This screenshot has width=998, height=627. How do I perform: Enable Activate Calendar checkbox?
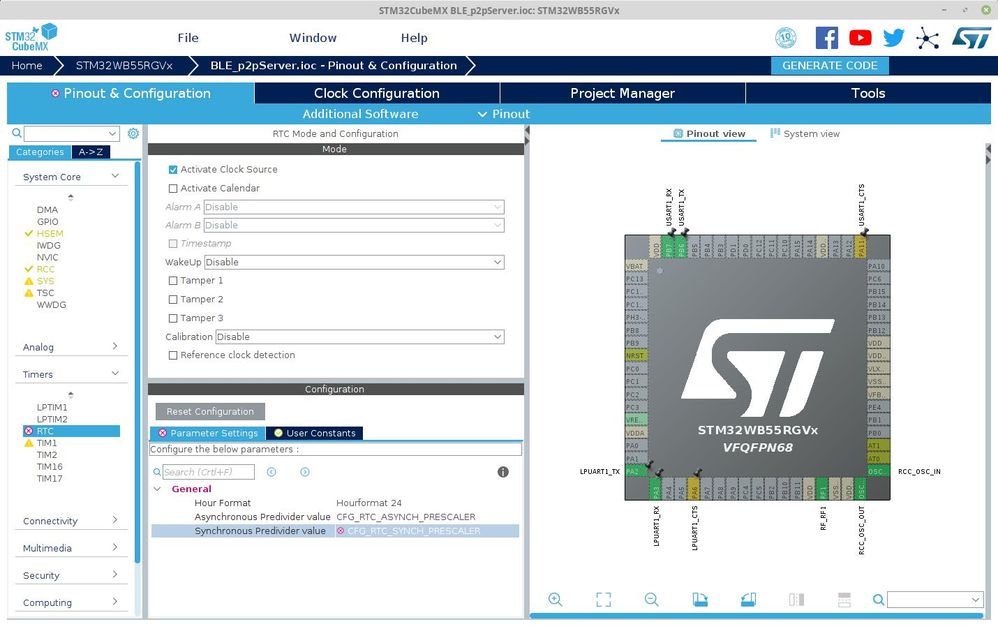pyautogui.click(x=172, y=188)
